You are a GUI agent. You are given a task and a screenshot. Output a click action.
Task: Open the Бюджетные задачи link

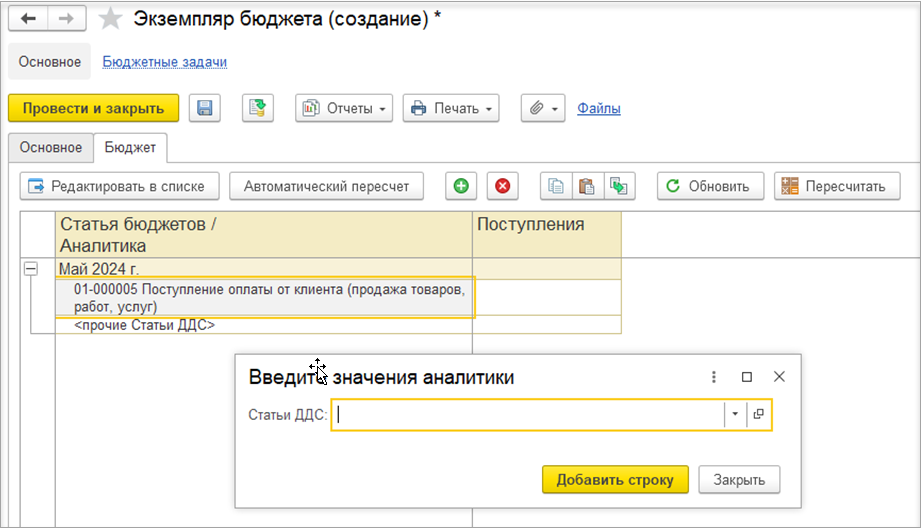point(165,62)
